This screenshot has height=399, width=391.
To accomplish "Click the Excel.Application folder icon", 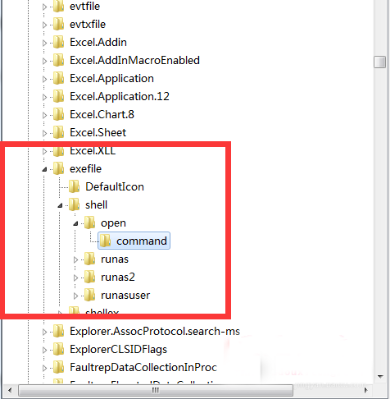I will coord(59,78).
